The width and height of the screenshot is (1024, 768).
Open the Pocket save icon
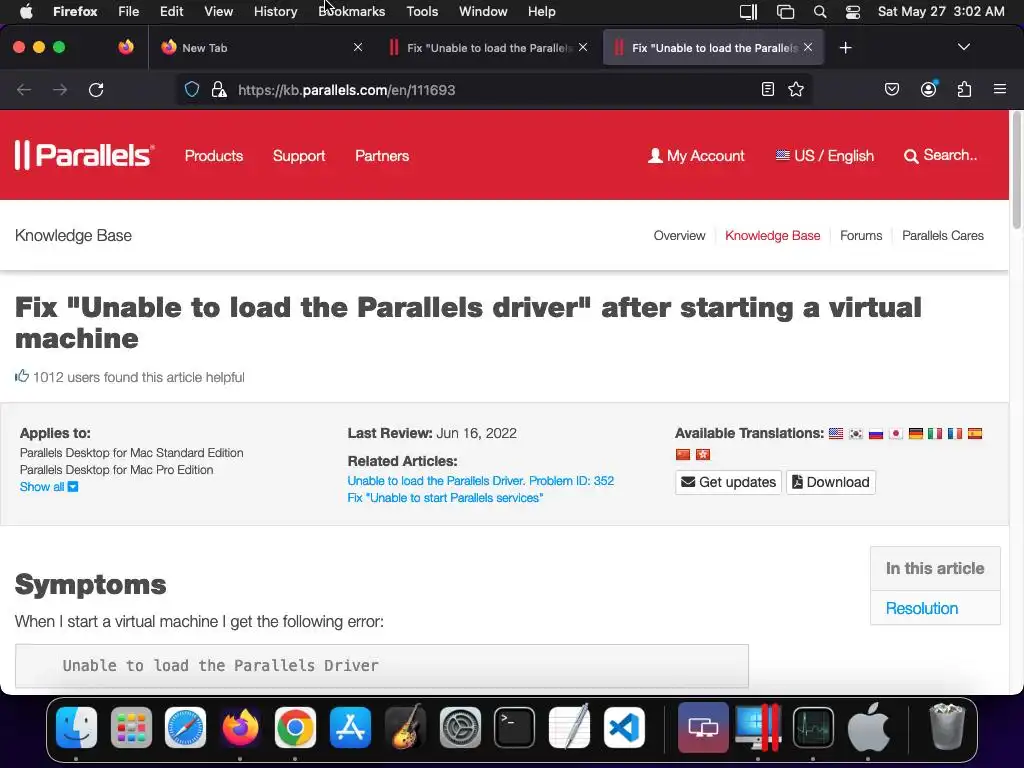[892, 89]
